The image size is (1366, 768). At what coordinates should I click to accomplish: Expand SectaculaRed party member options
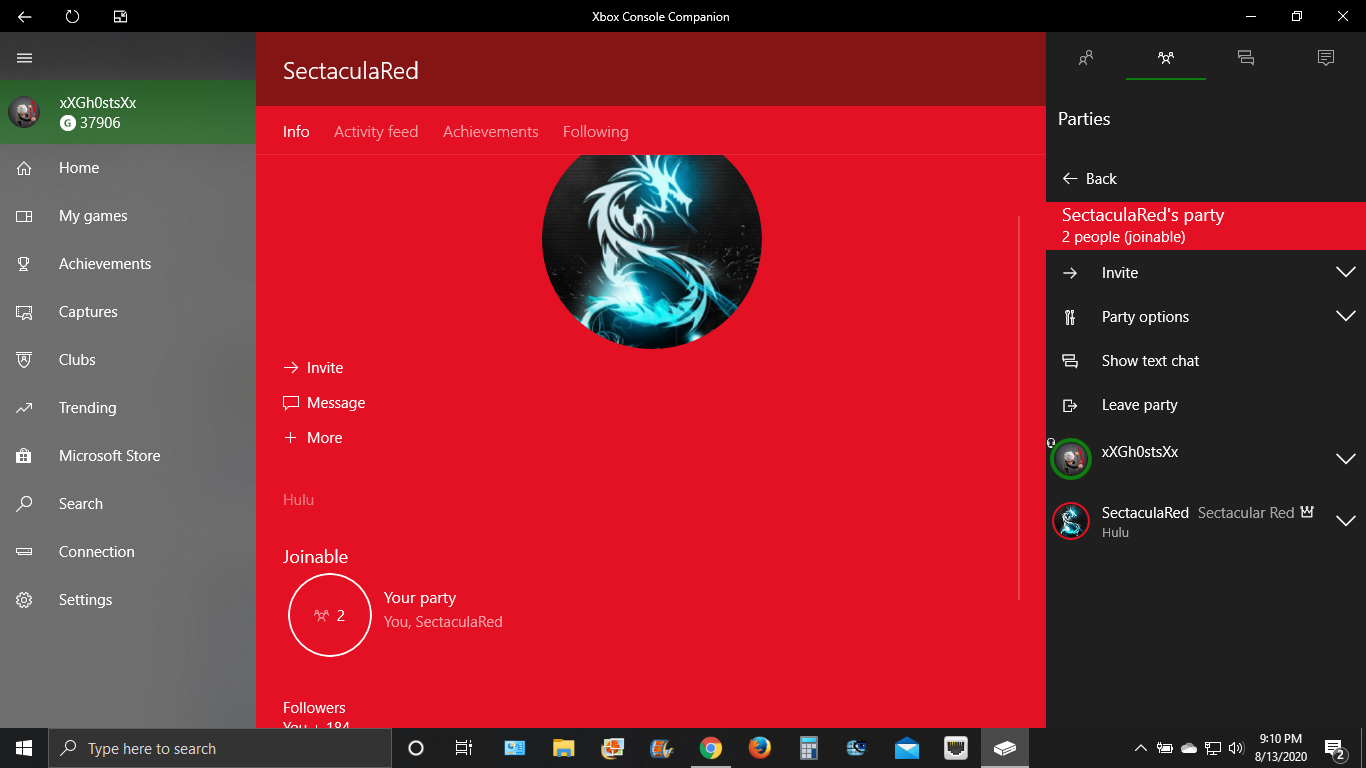tap(1345, 521)
